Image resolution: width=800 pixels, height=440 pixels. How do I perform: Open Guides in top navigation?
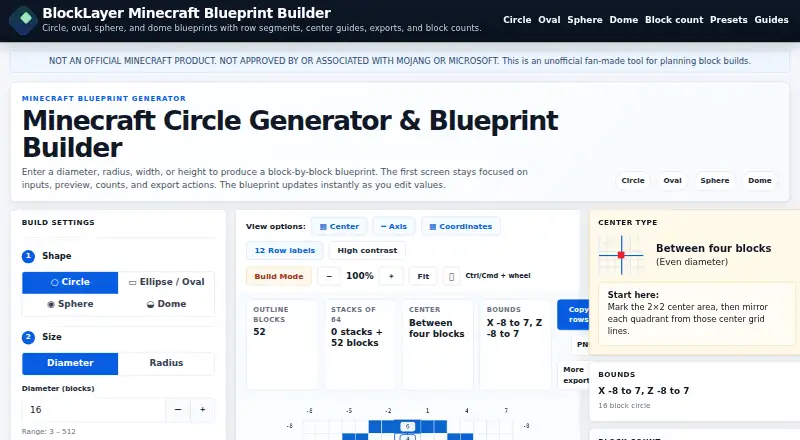(771, 20)
